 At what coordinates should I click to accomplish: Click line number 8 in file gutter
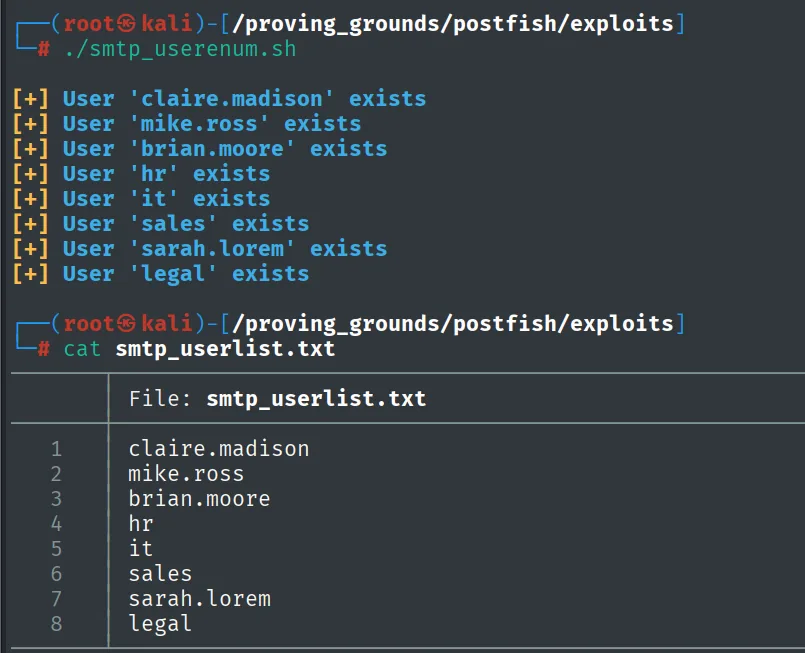tap(56, 624)
